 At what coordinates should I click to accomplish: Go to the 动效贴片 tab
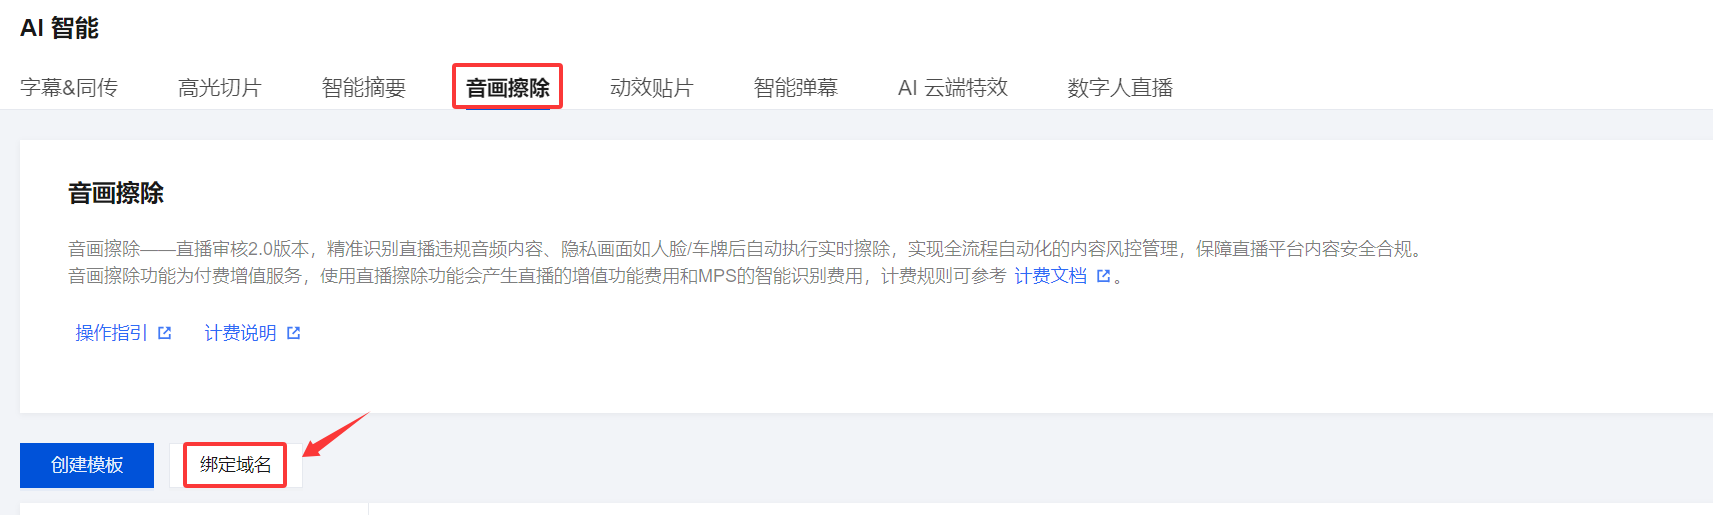pyautogui.click(x=652, y=88)
